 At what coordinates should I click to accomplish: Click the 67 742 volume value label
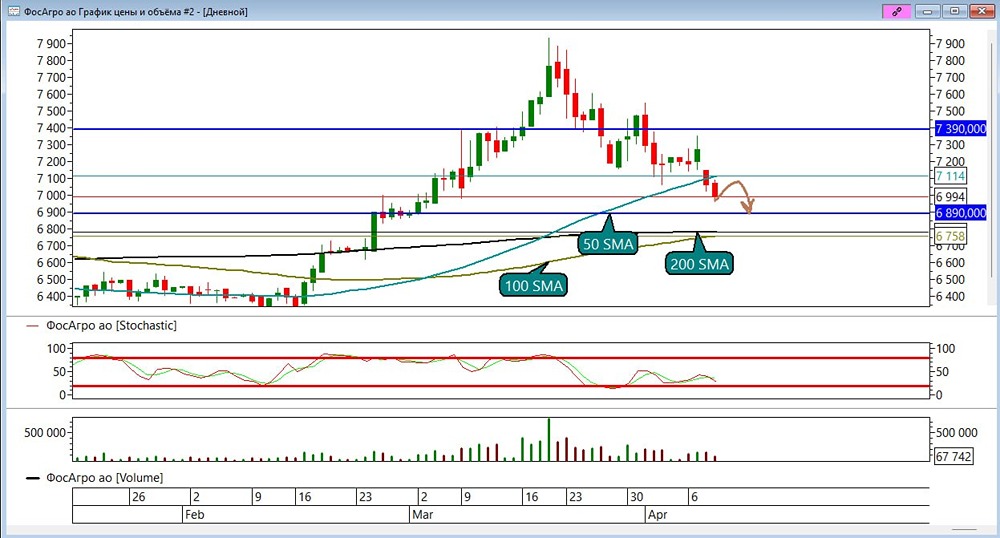(x=953, y=456)
